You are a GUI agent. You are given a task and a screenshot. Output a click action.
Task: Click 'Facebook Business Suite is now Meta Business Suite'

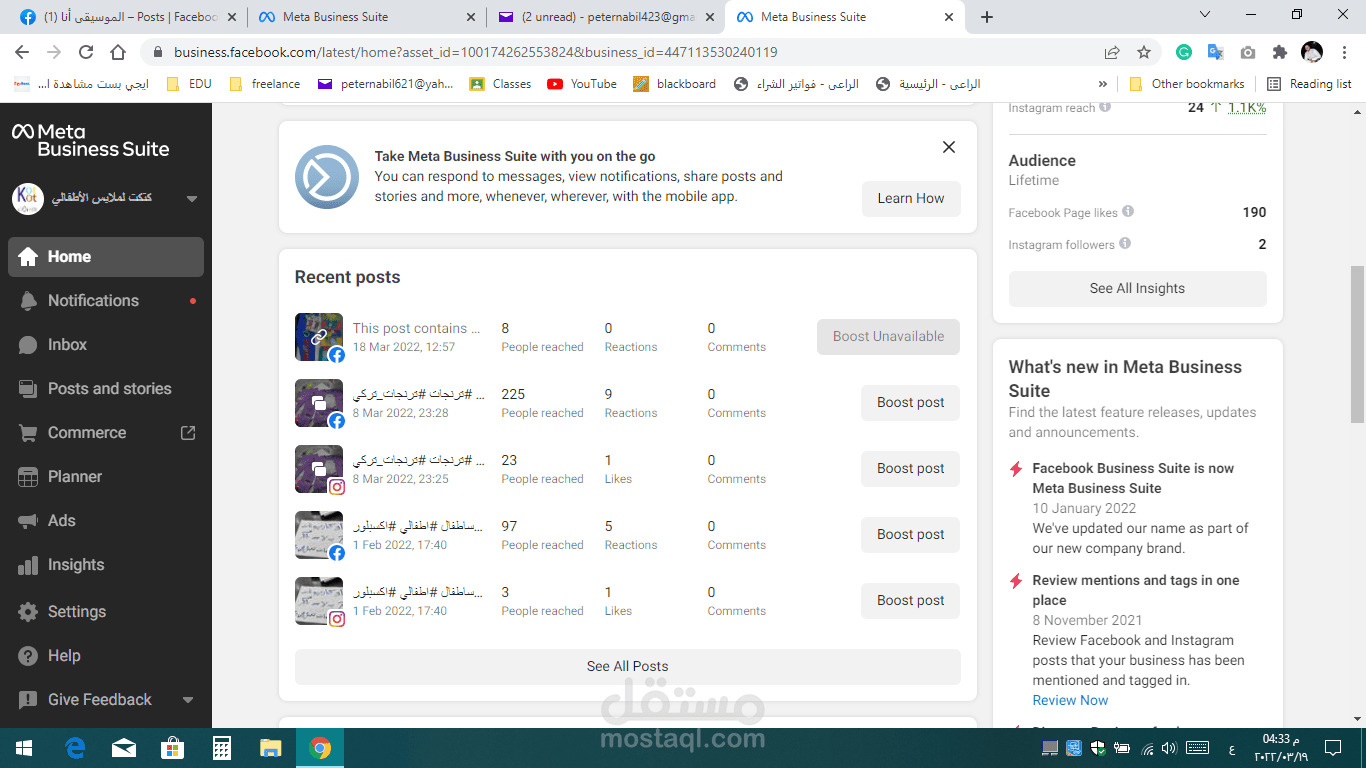1133,478
